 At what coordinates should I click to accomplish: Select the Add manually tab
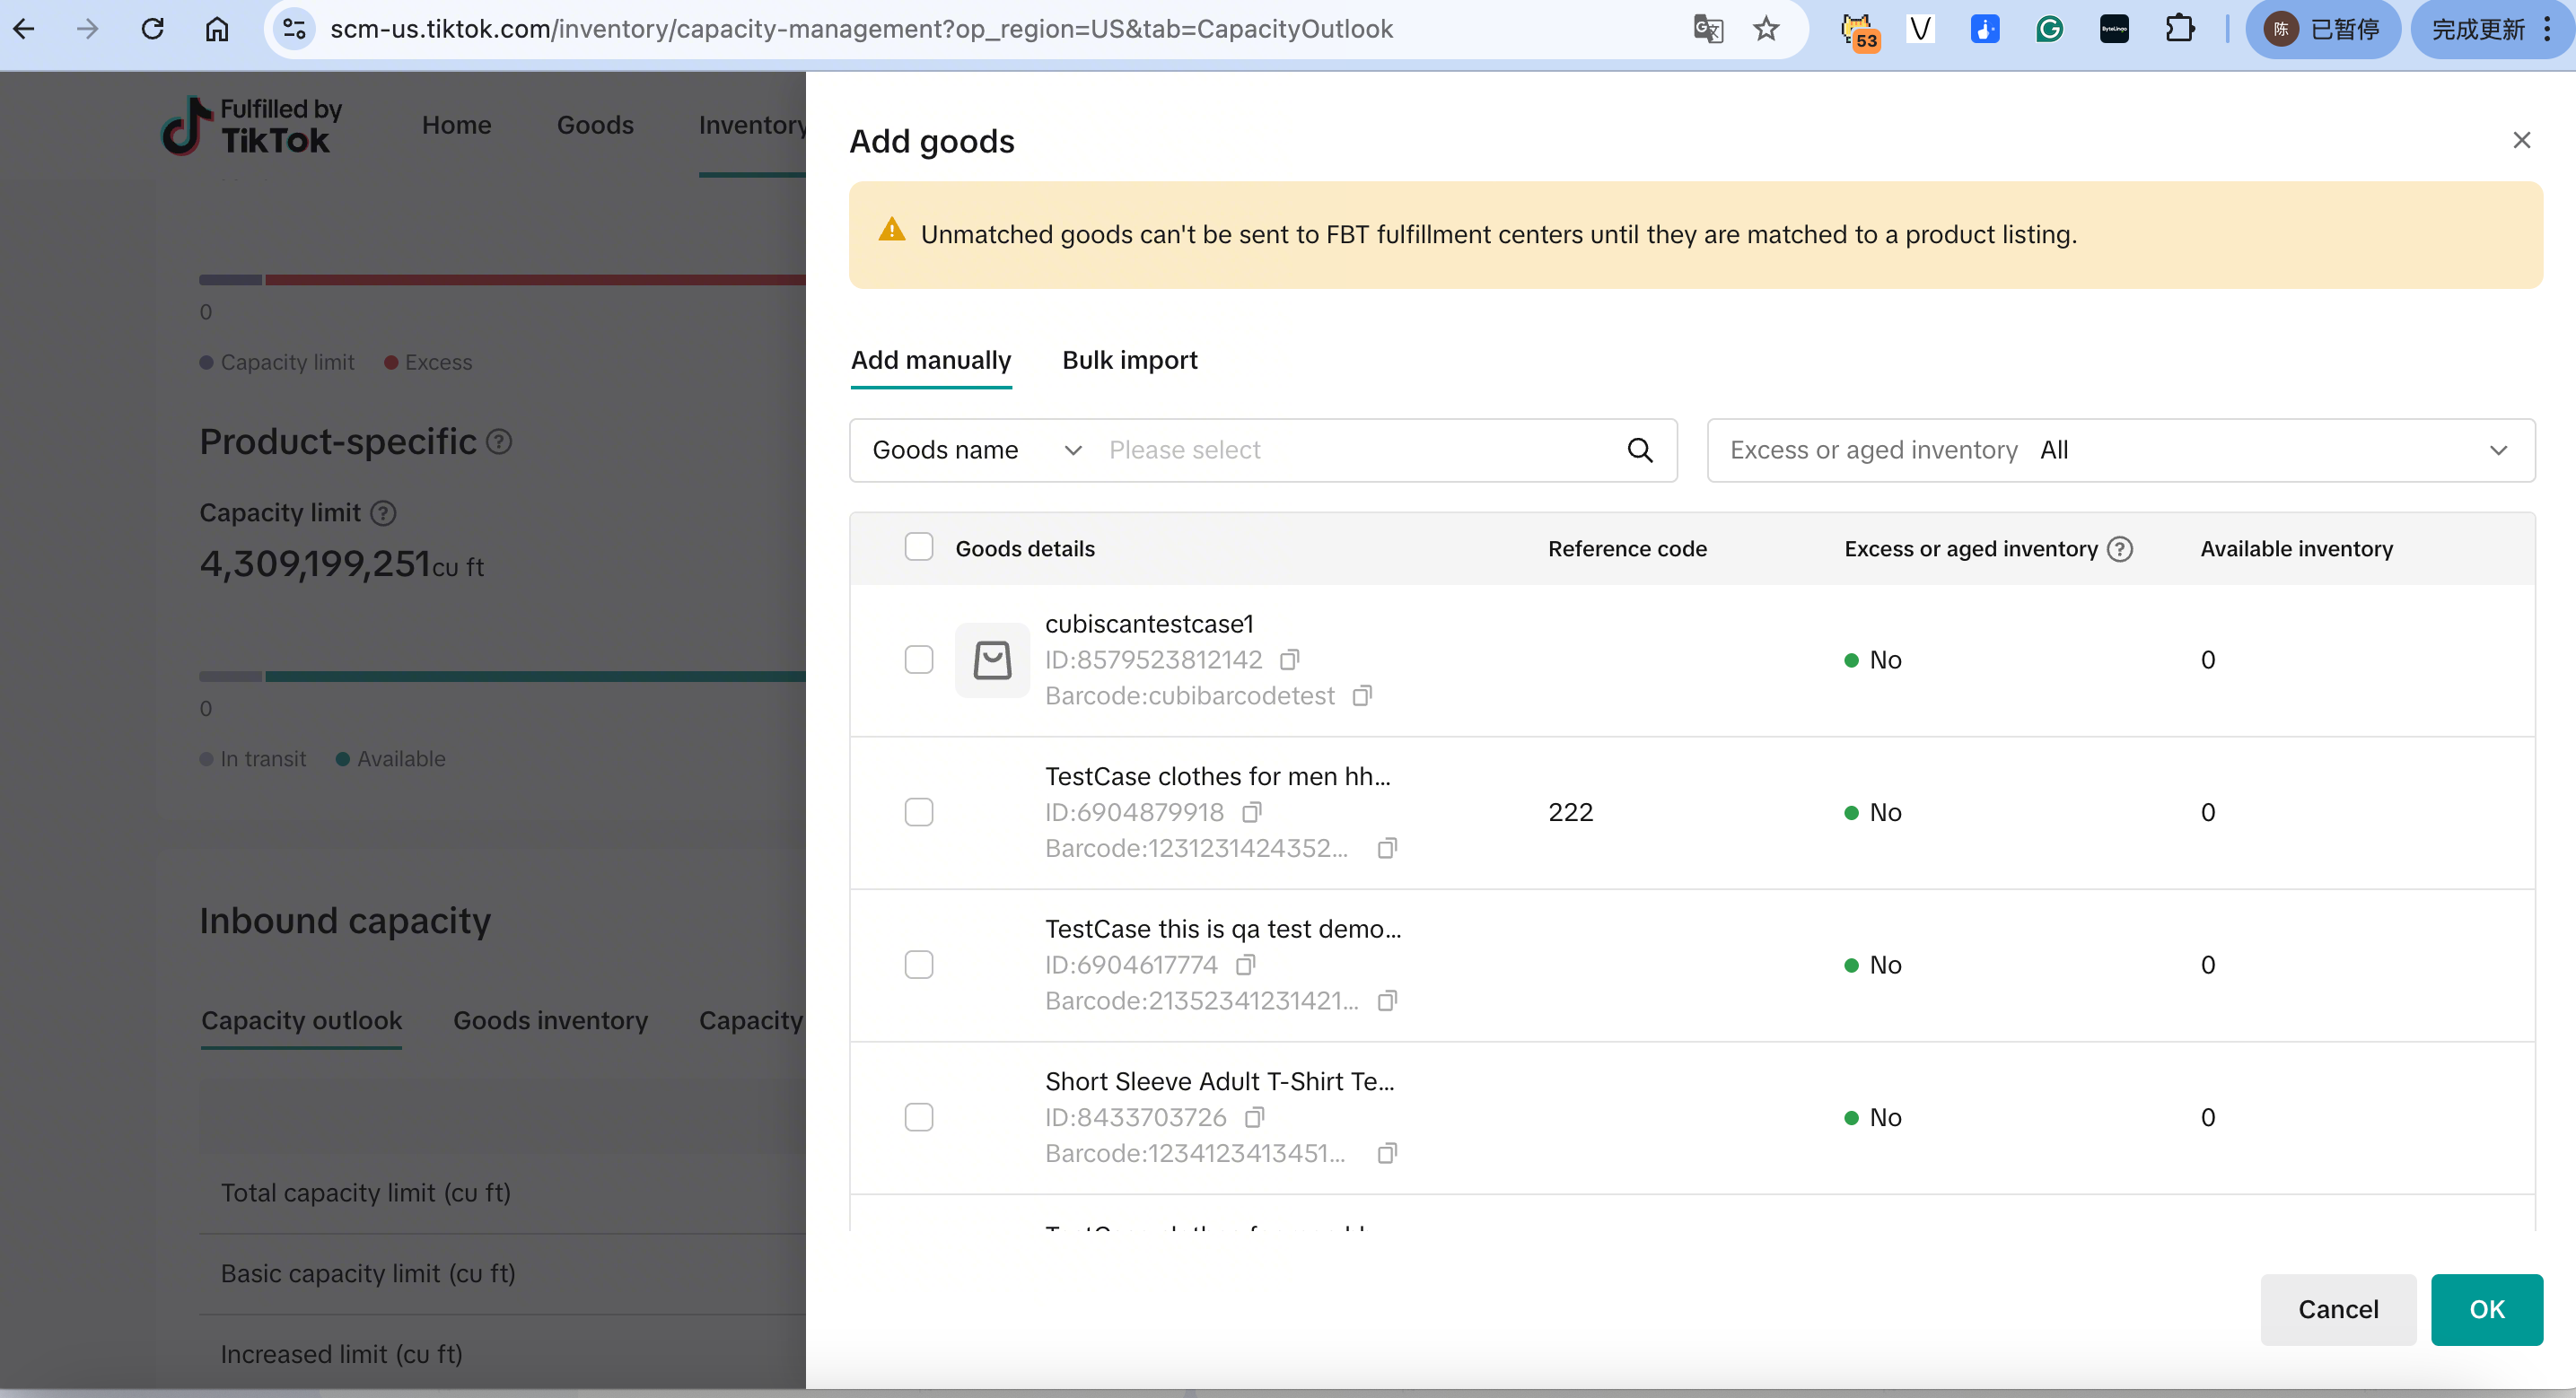click(930, 360)
